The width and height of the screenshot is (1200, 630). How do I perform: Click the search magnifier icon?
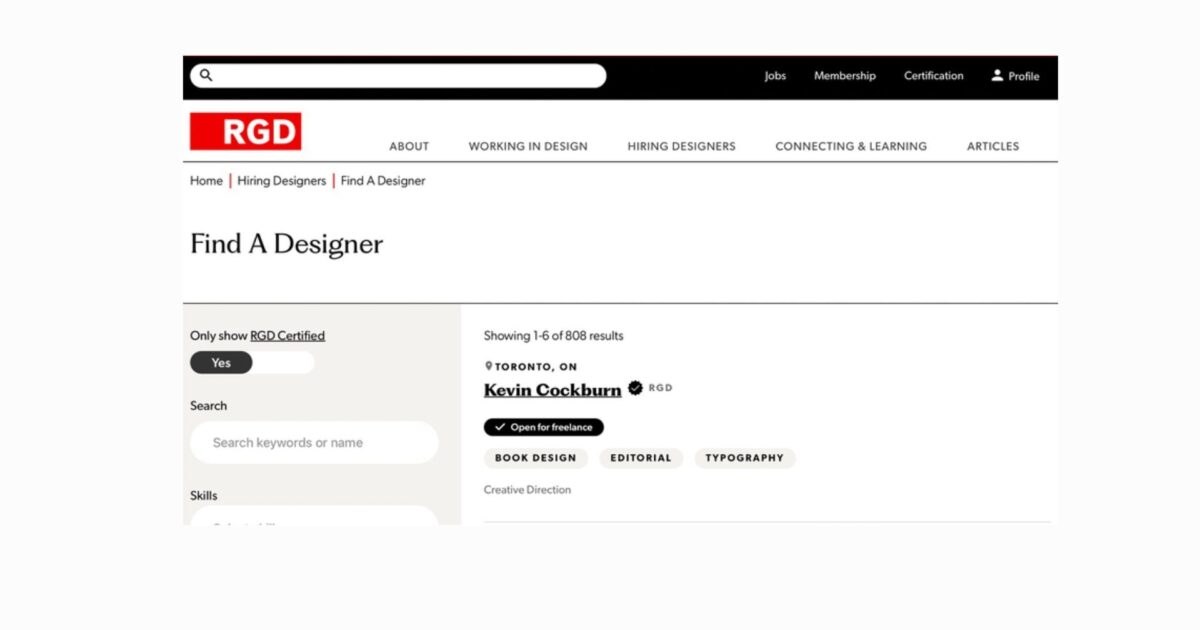(206, 75)
